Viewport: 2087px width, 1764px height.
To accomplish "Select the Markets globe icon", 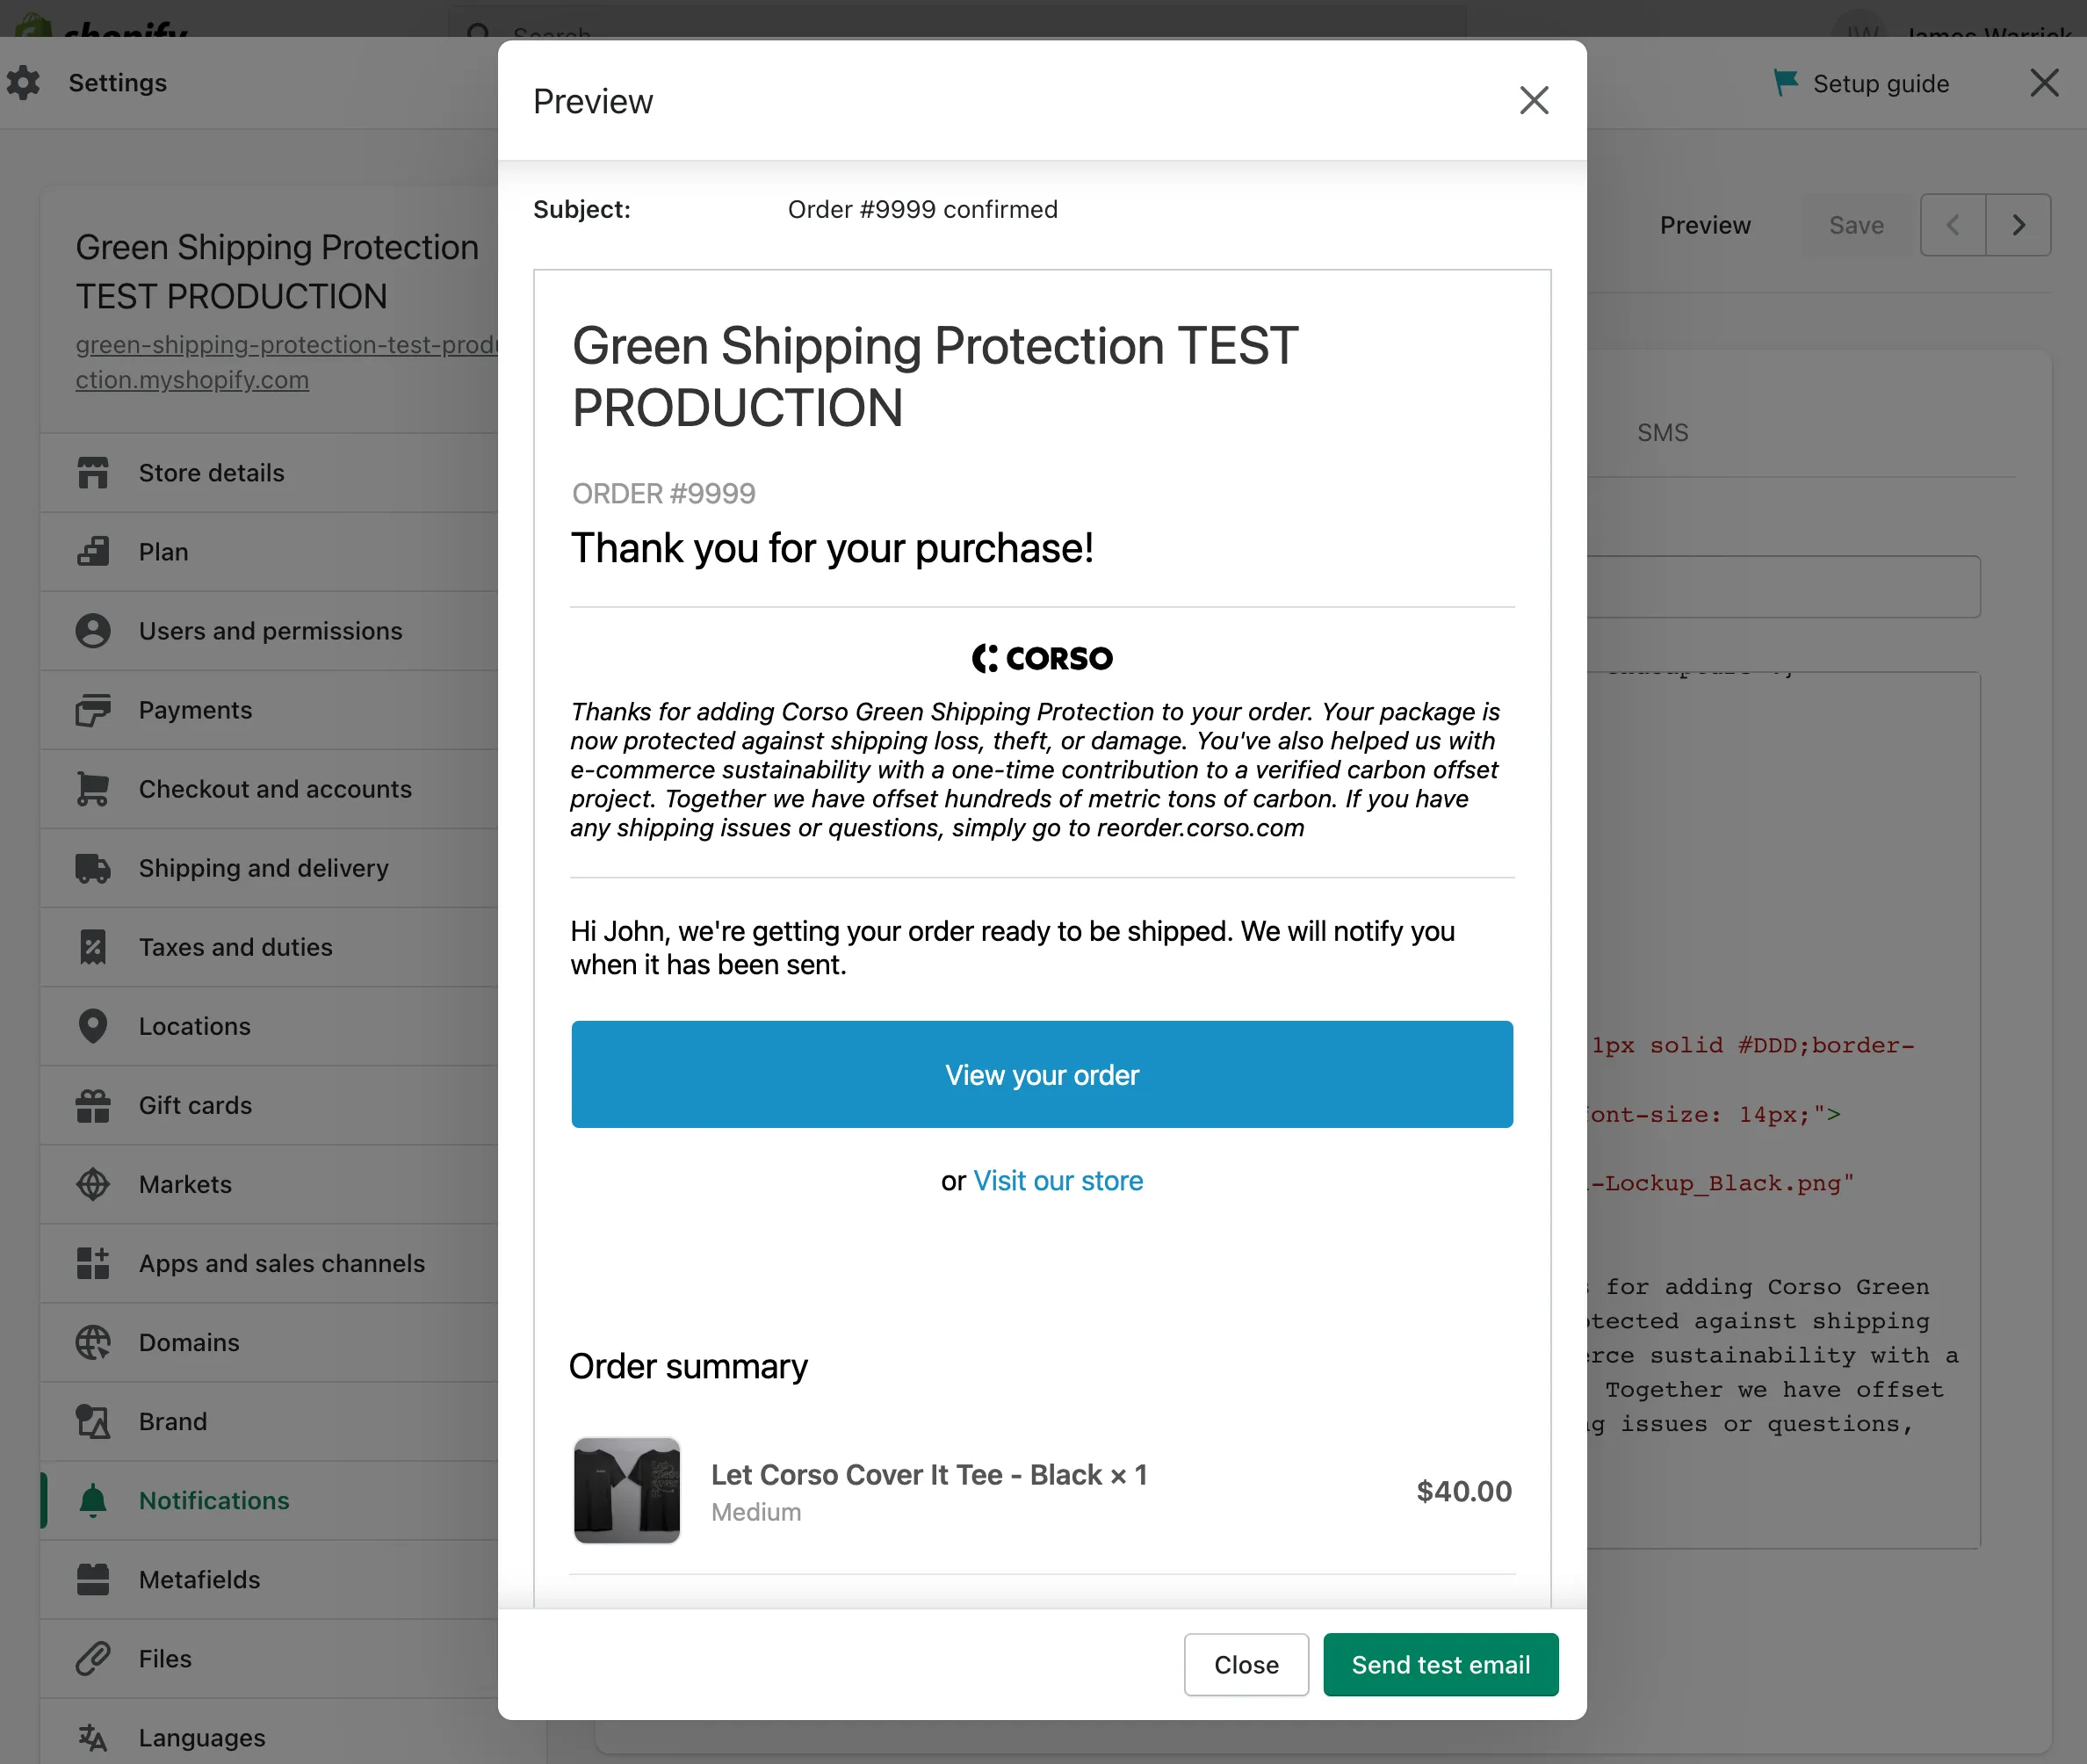I will coord(93,1184).
